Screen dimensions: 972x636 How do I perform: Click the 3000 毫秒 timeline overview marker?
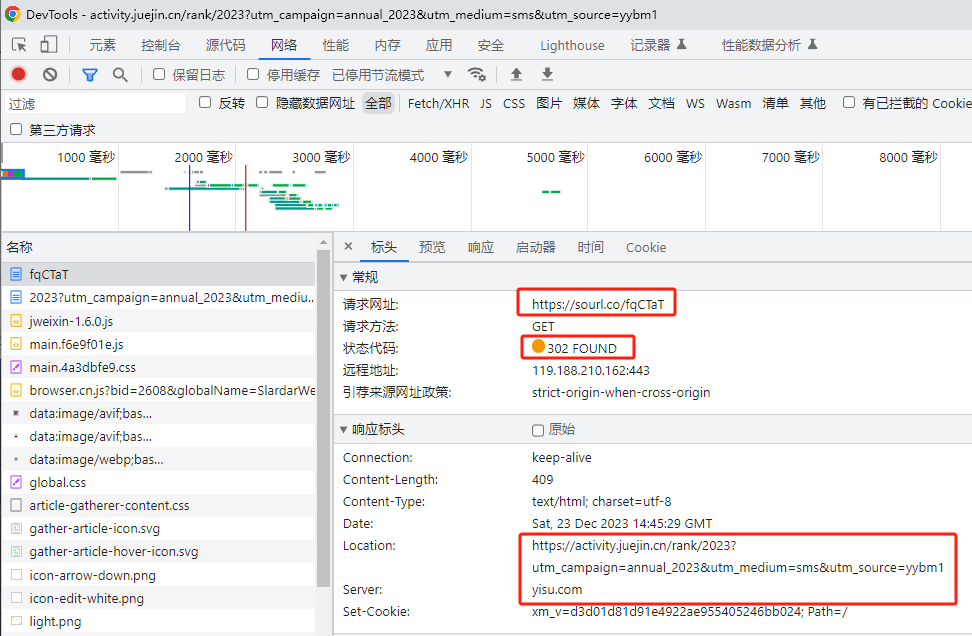(x=320, y=157)
